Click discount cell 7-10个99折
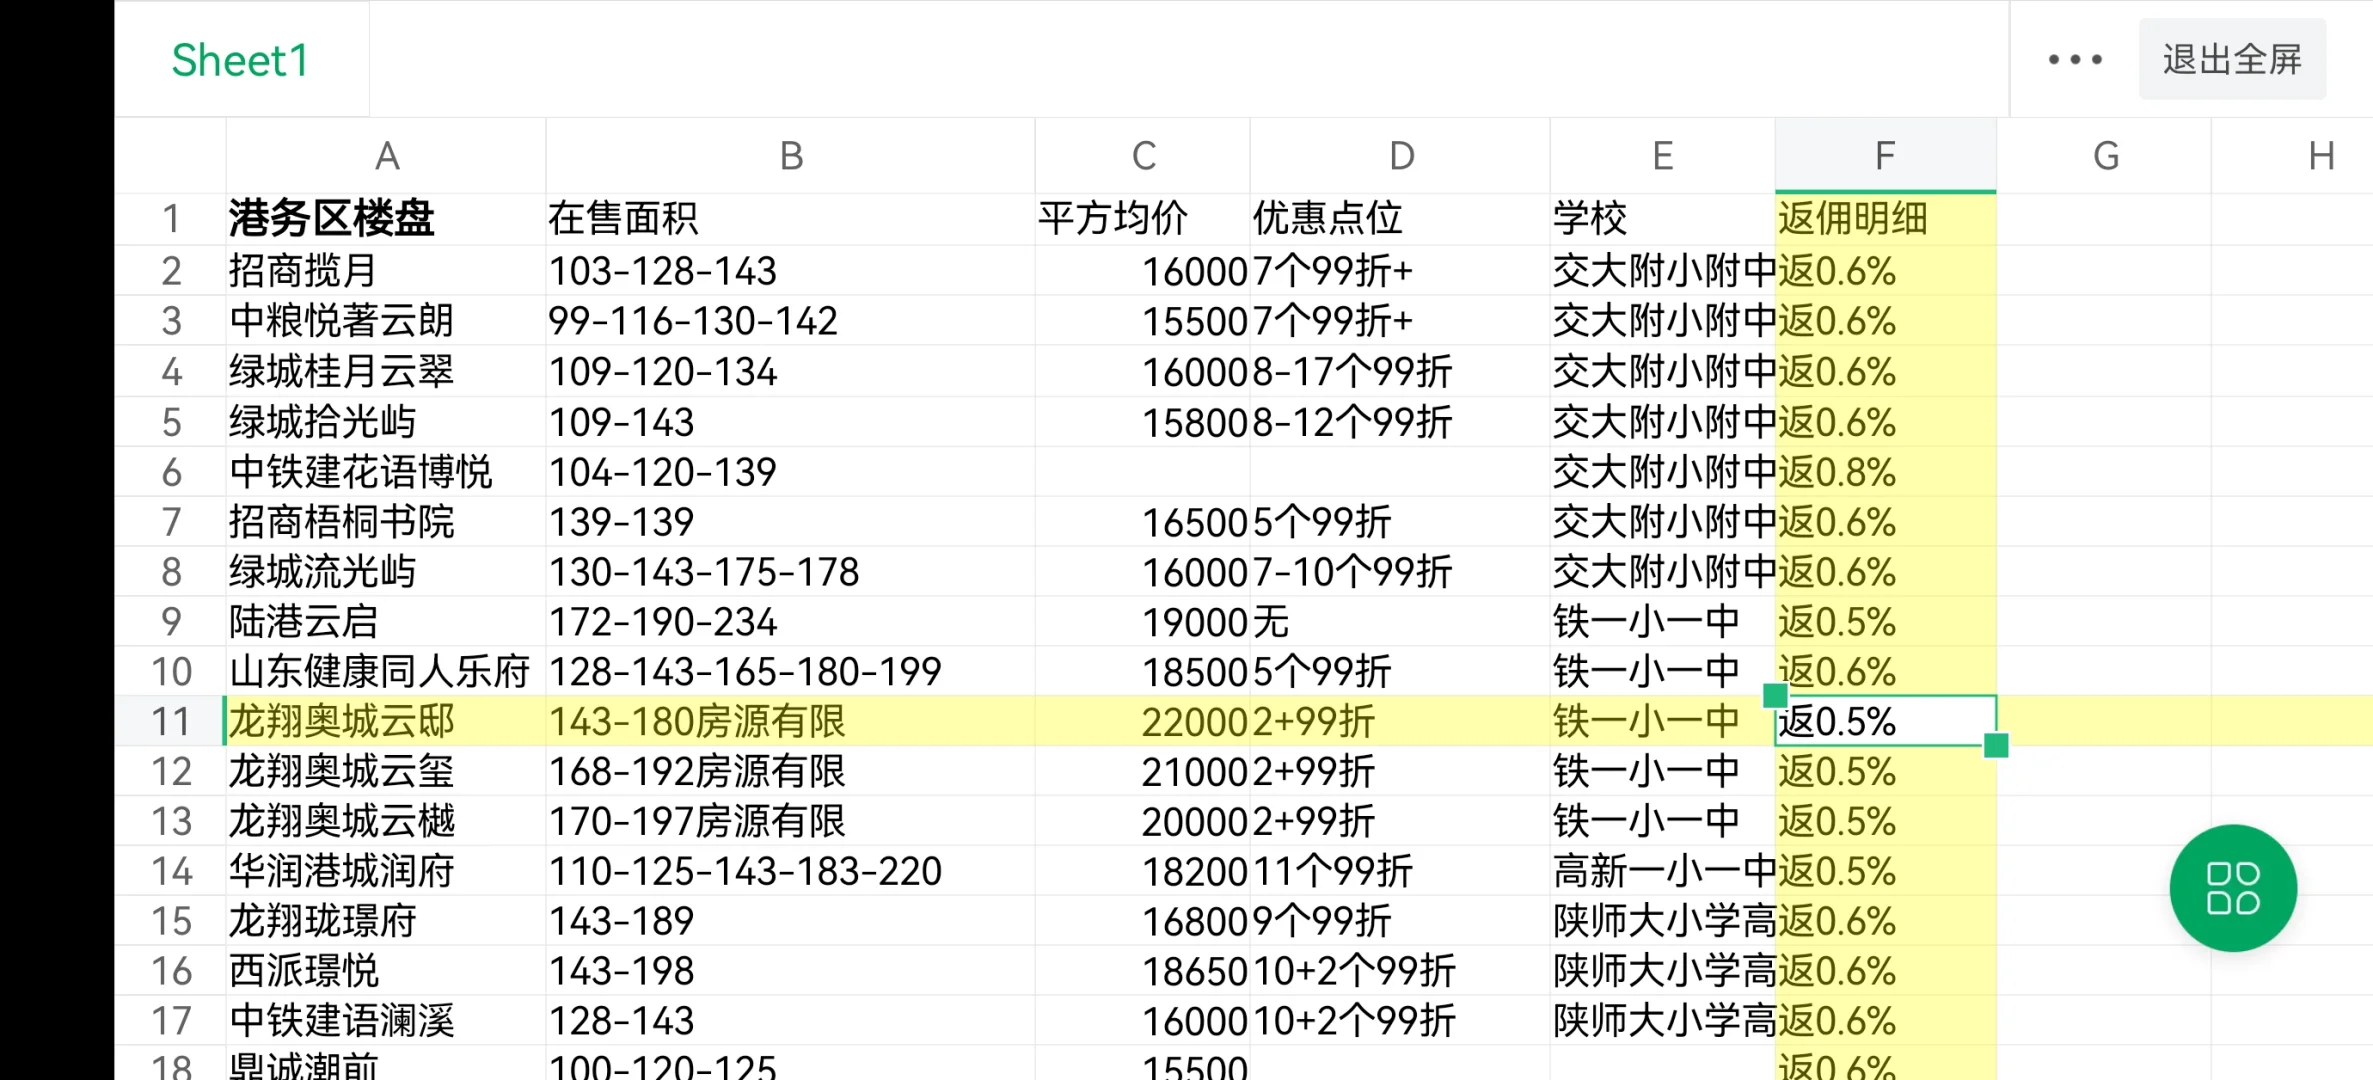 (1400, 572)
